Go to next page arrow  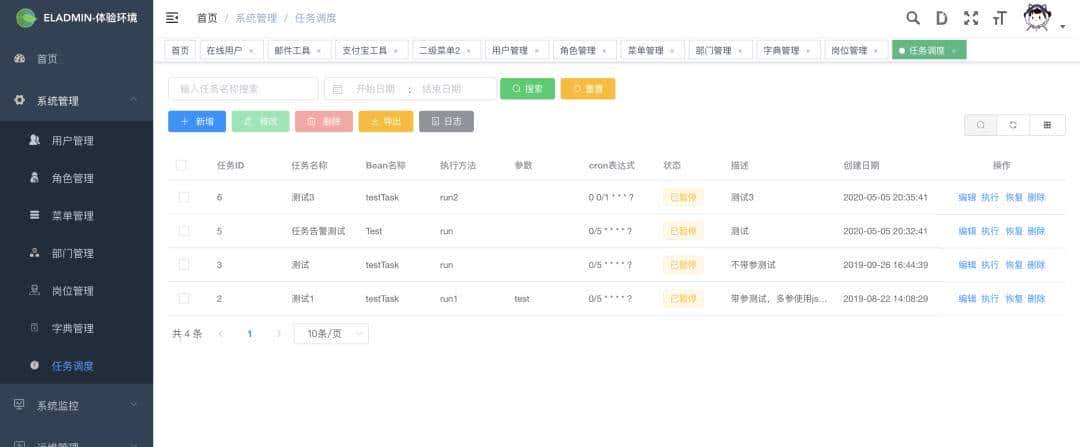point(278,333)
